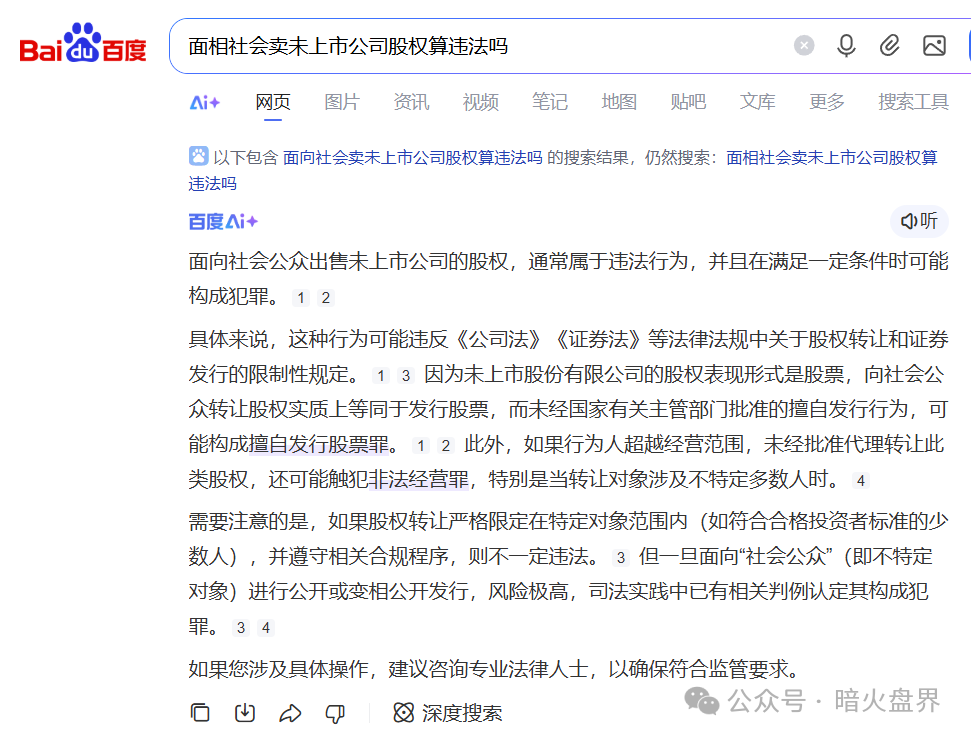Dislike the AI response with thumbs-down icon
Screen dimensions: 971x739
335,713
